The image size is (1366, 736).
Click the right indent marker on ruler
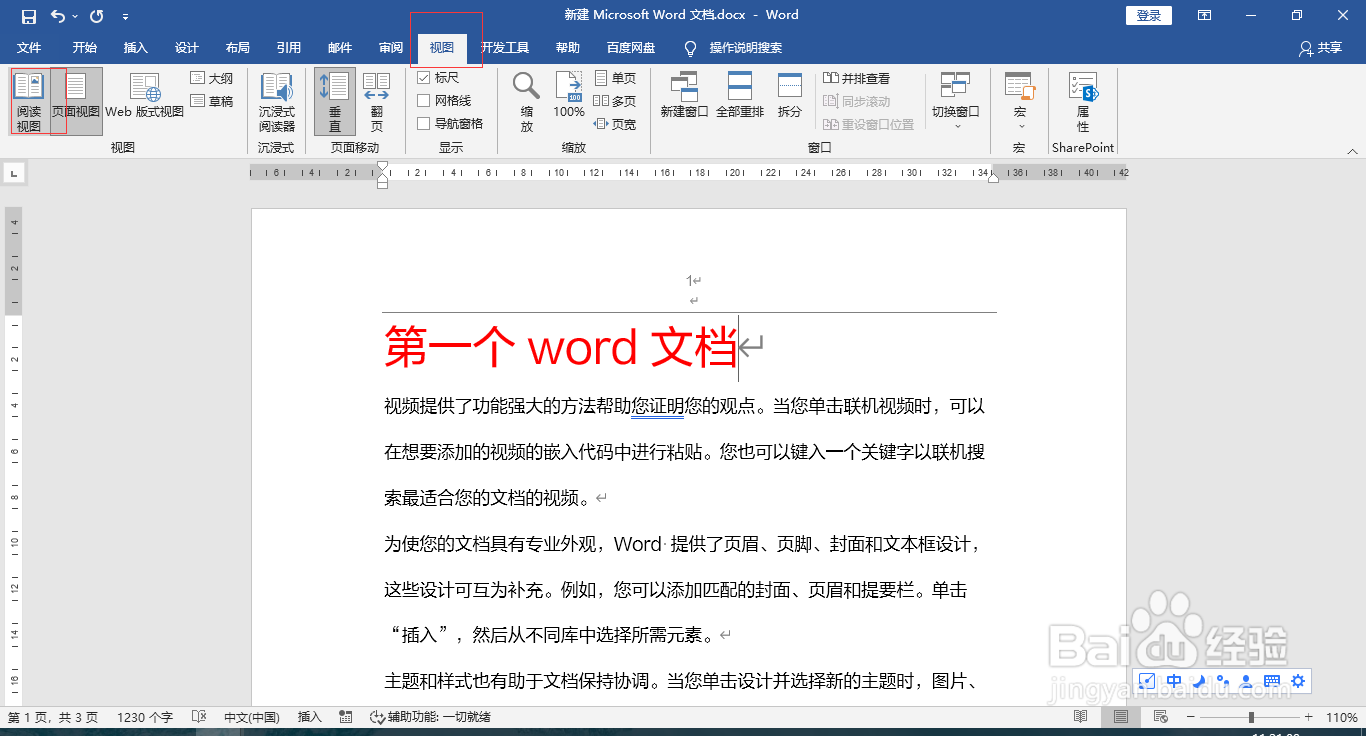pyautogui.click(x=993, y=177)
